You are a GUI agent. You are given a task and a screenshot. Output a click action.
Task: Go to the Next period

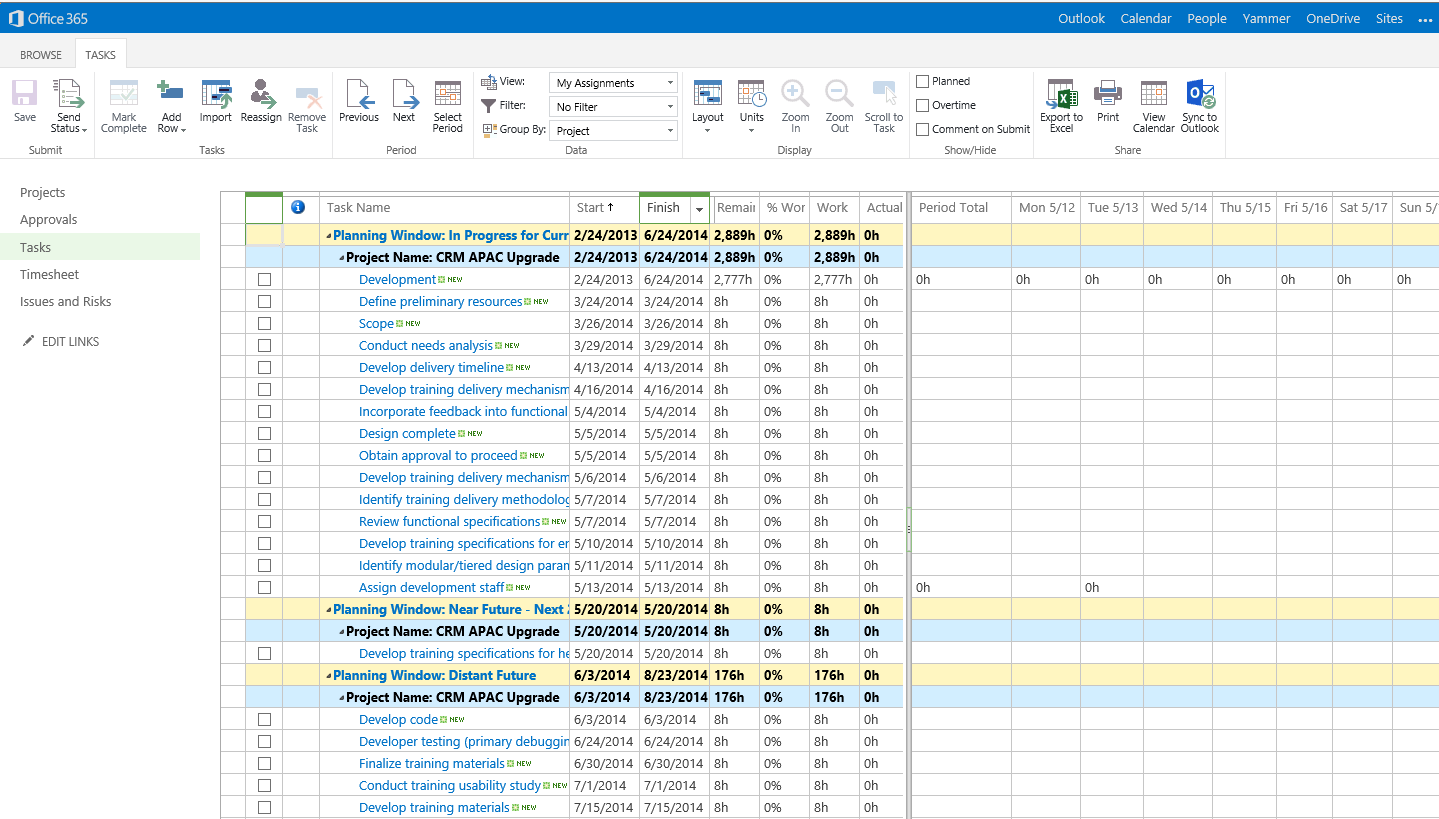tap(404, 96)
